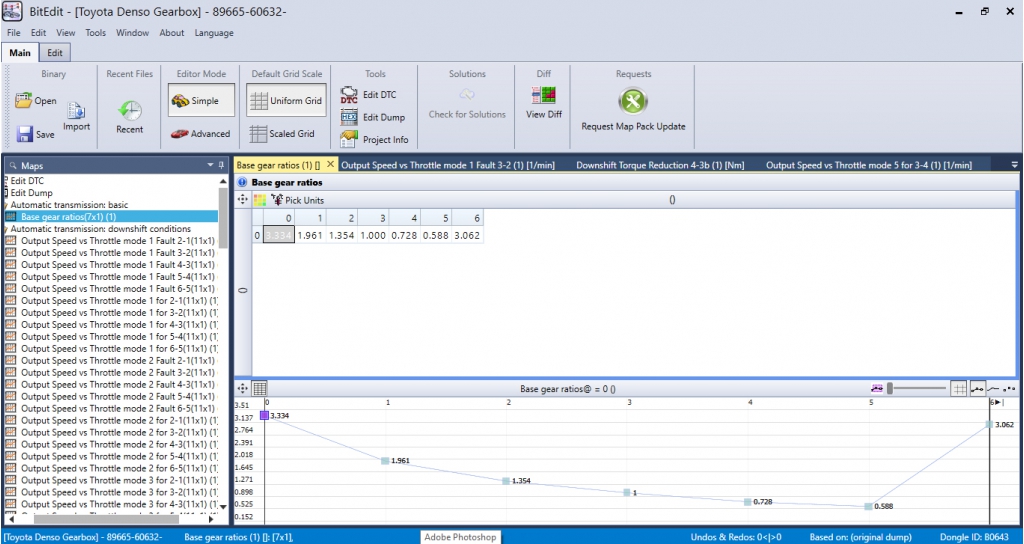Open the Edit menu
This screenshot has width=1024, height=544.
[39, 33]
